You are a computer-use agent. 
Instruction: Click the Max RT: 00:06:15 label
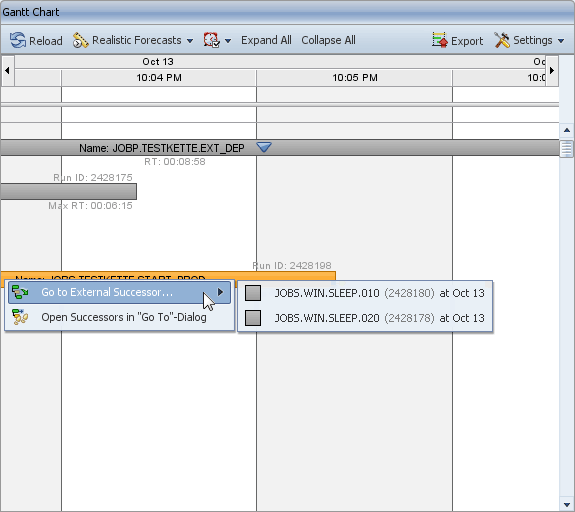pyautogui.click(x=90, y=206)
